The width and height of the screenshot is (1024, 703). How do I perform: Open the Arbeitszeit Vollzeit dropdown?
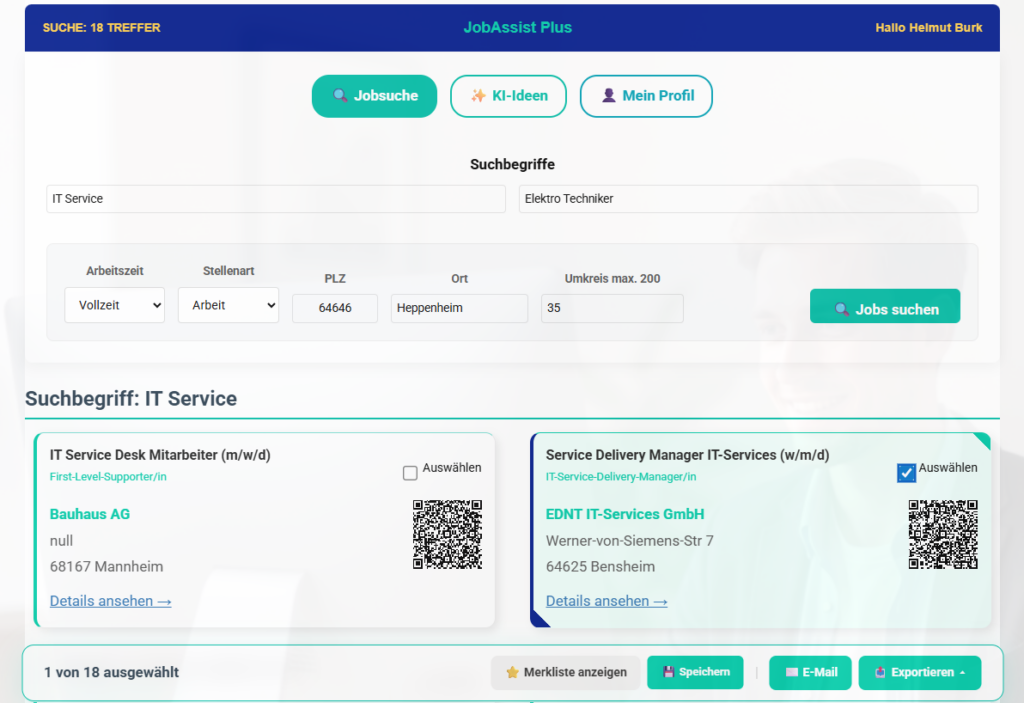114,305
